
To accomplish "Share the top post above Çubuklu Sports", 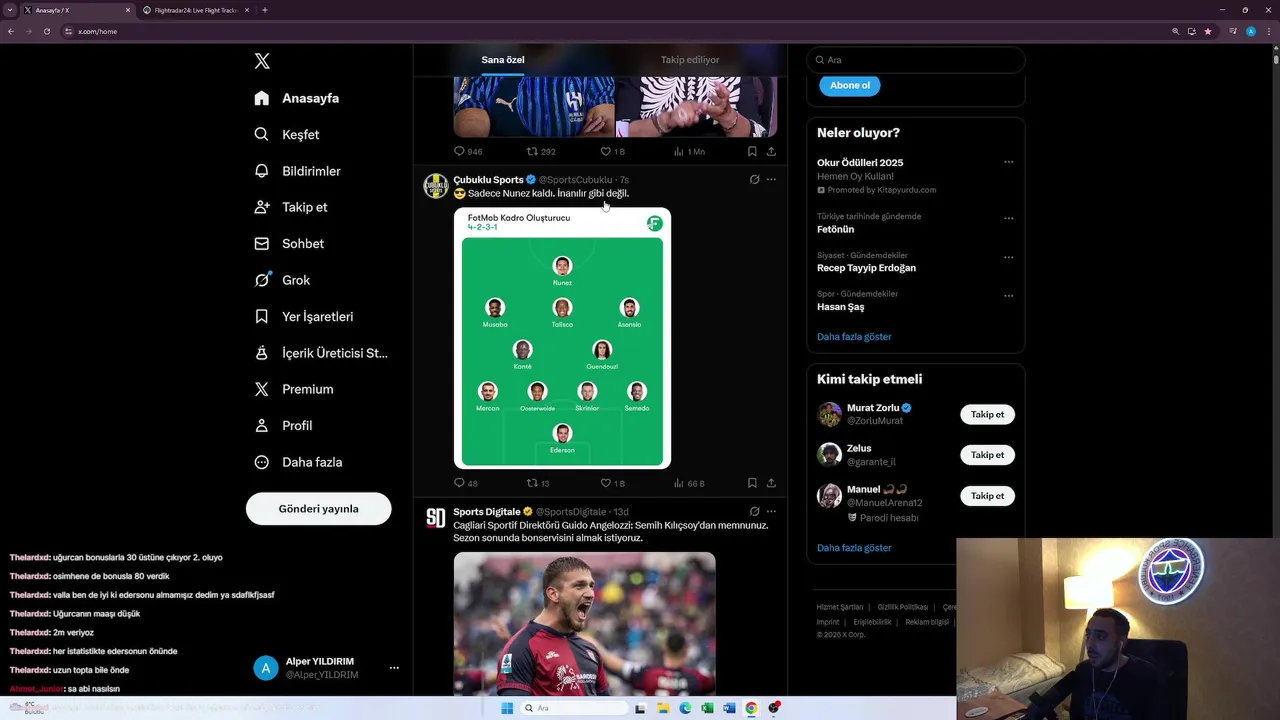I will [771, 151].
